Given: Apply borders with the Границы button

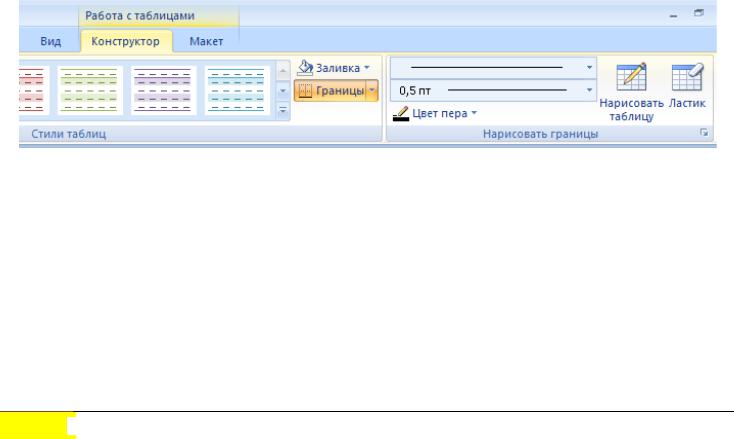Looking at the screenshot, I should (x=330, y=90).
